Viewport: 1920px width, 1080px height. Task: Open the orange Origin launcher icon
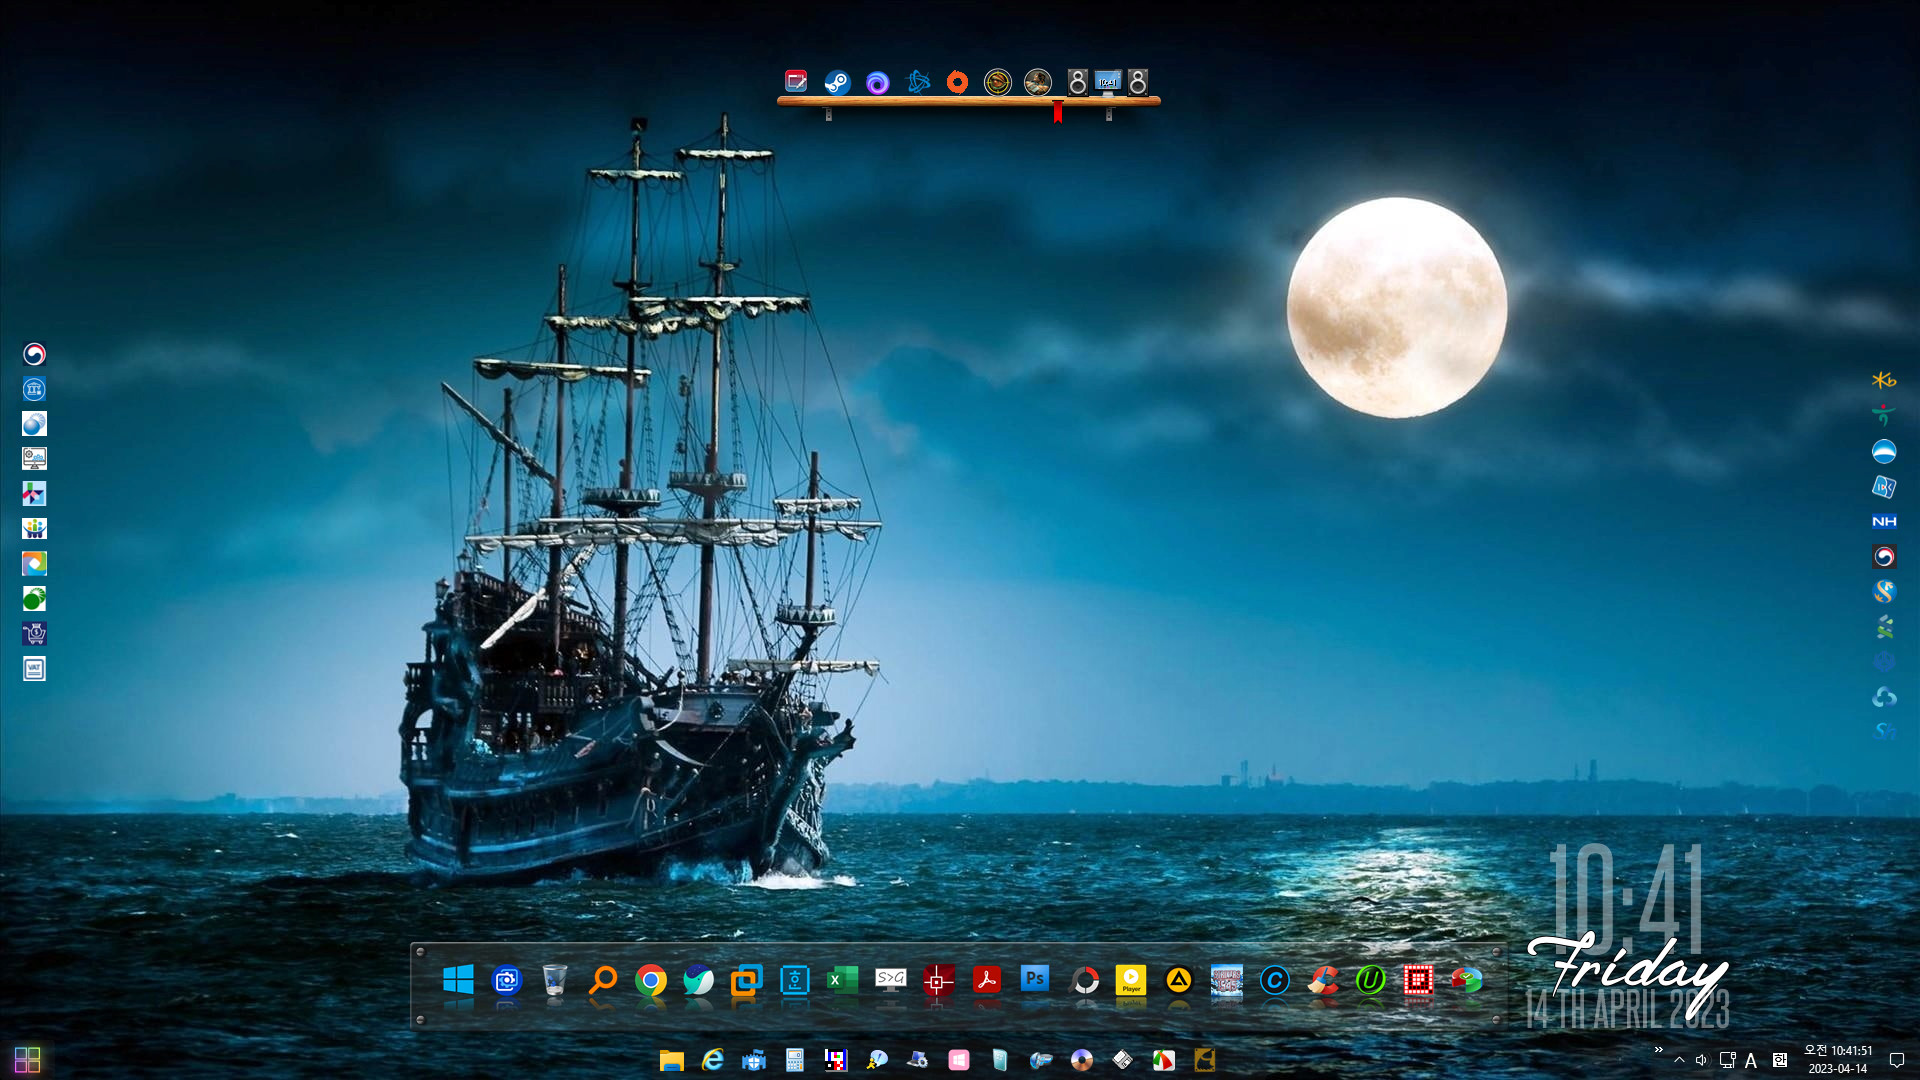[957, 82]
